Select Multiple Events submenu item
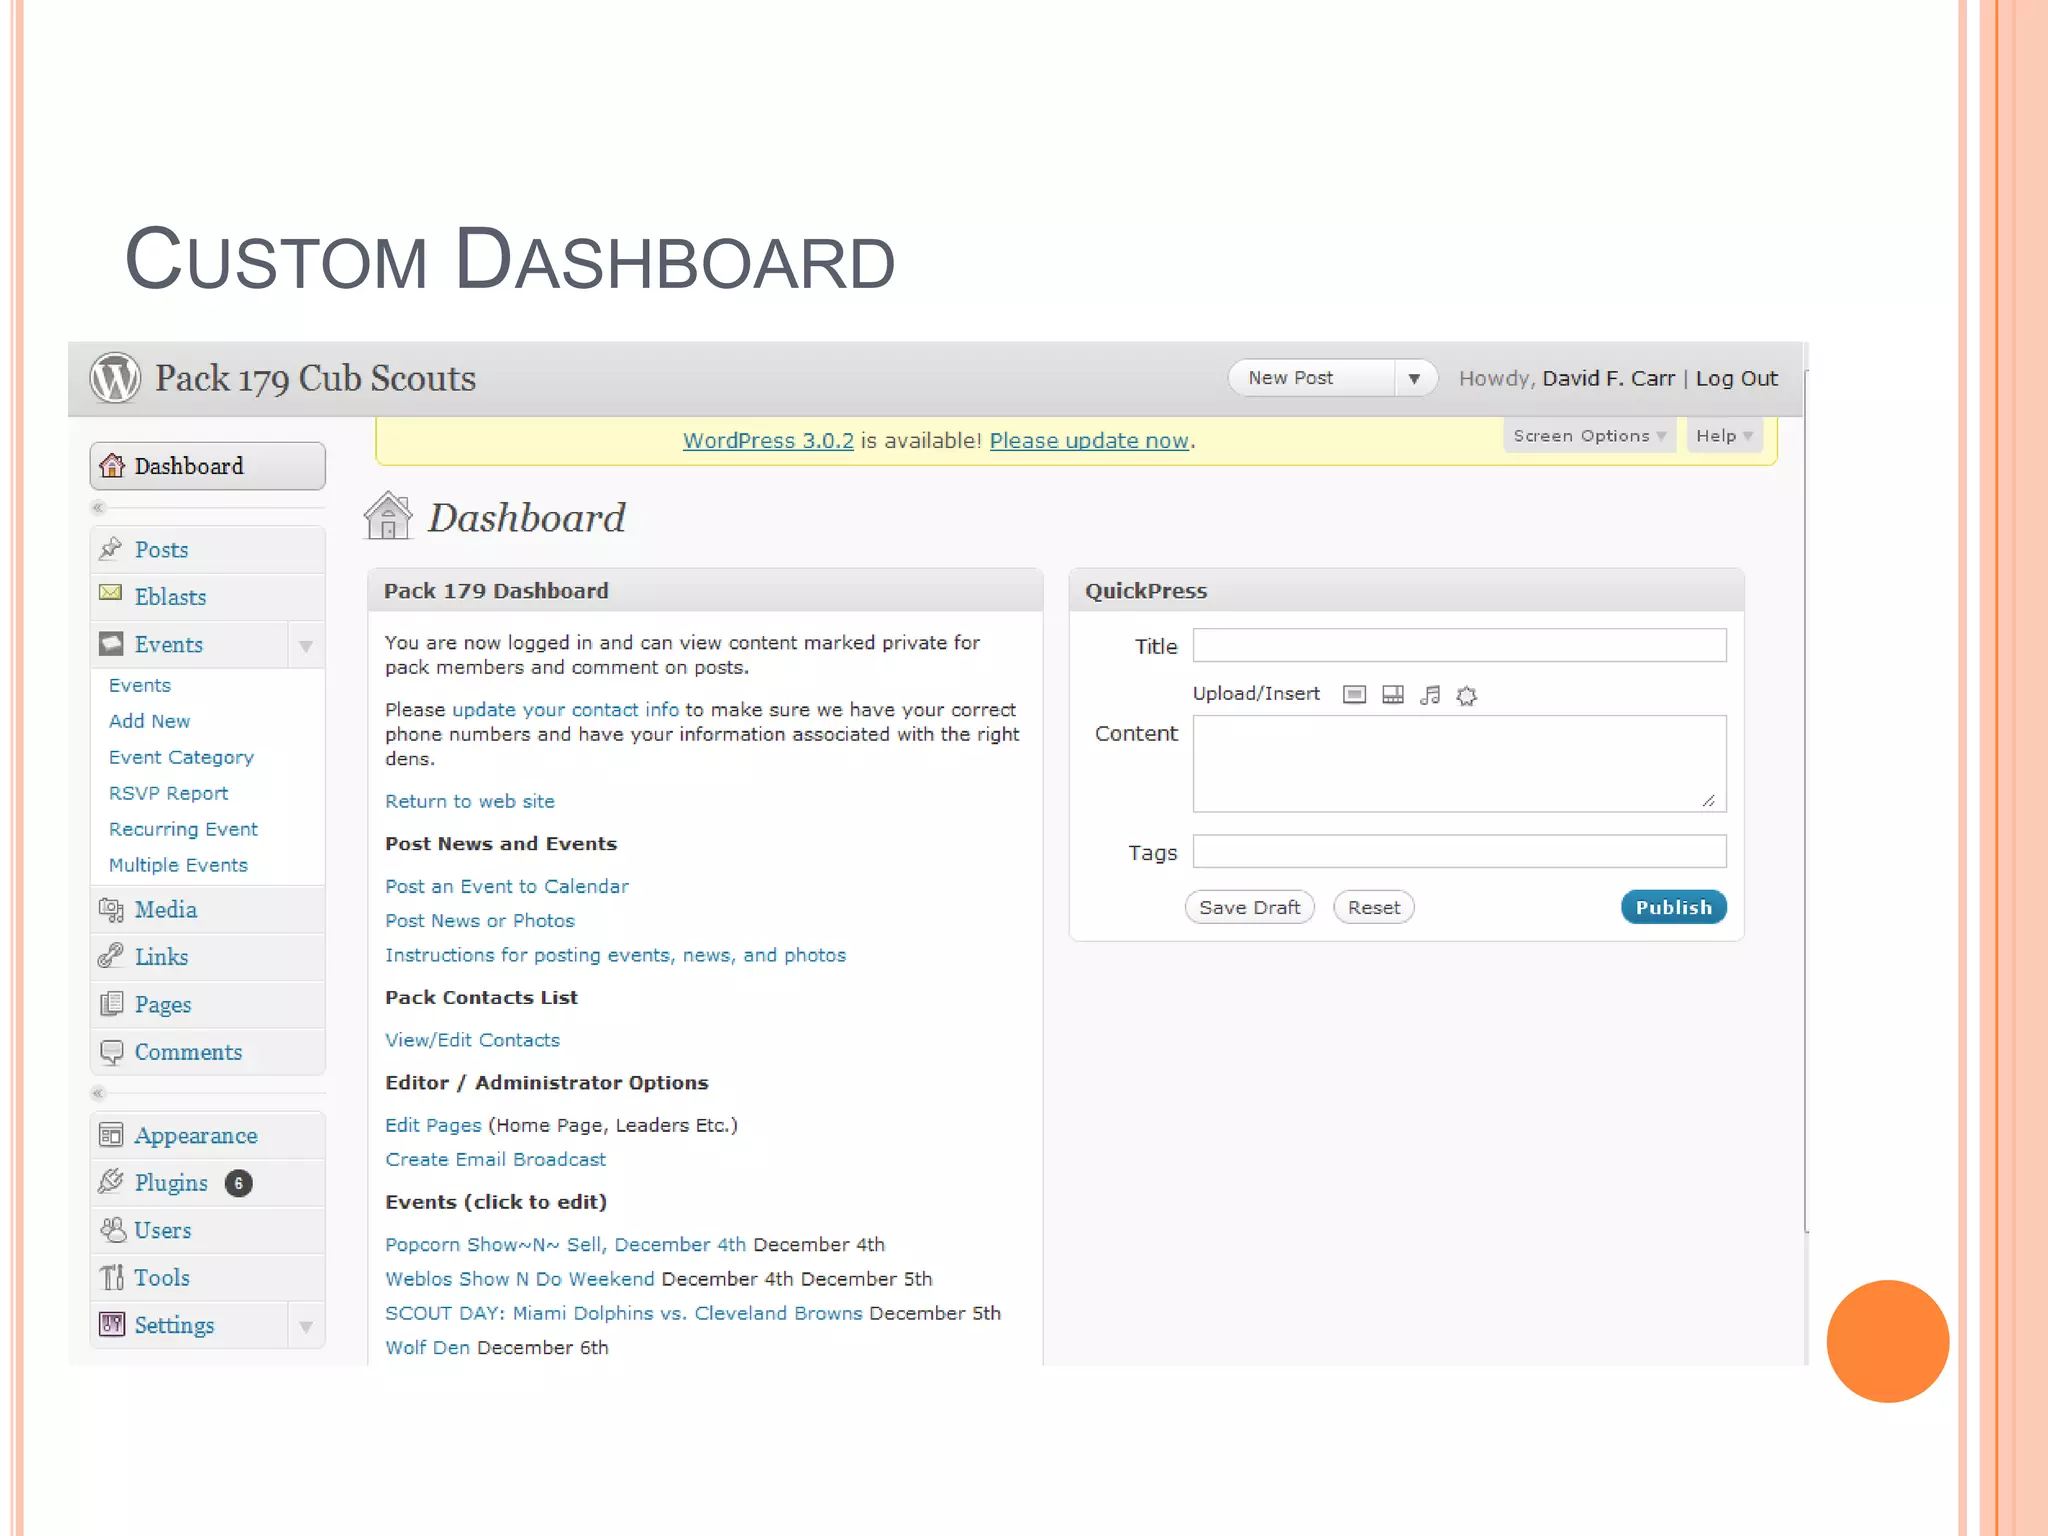The height and width of the screenshot is (1536, 2048). [x=178, y=865]
